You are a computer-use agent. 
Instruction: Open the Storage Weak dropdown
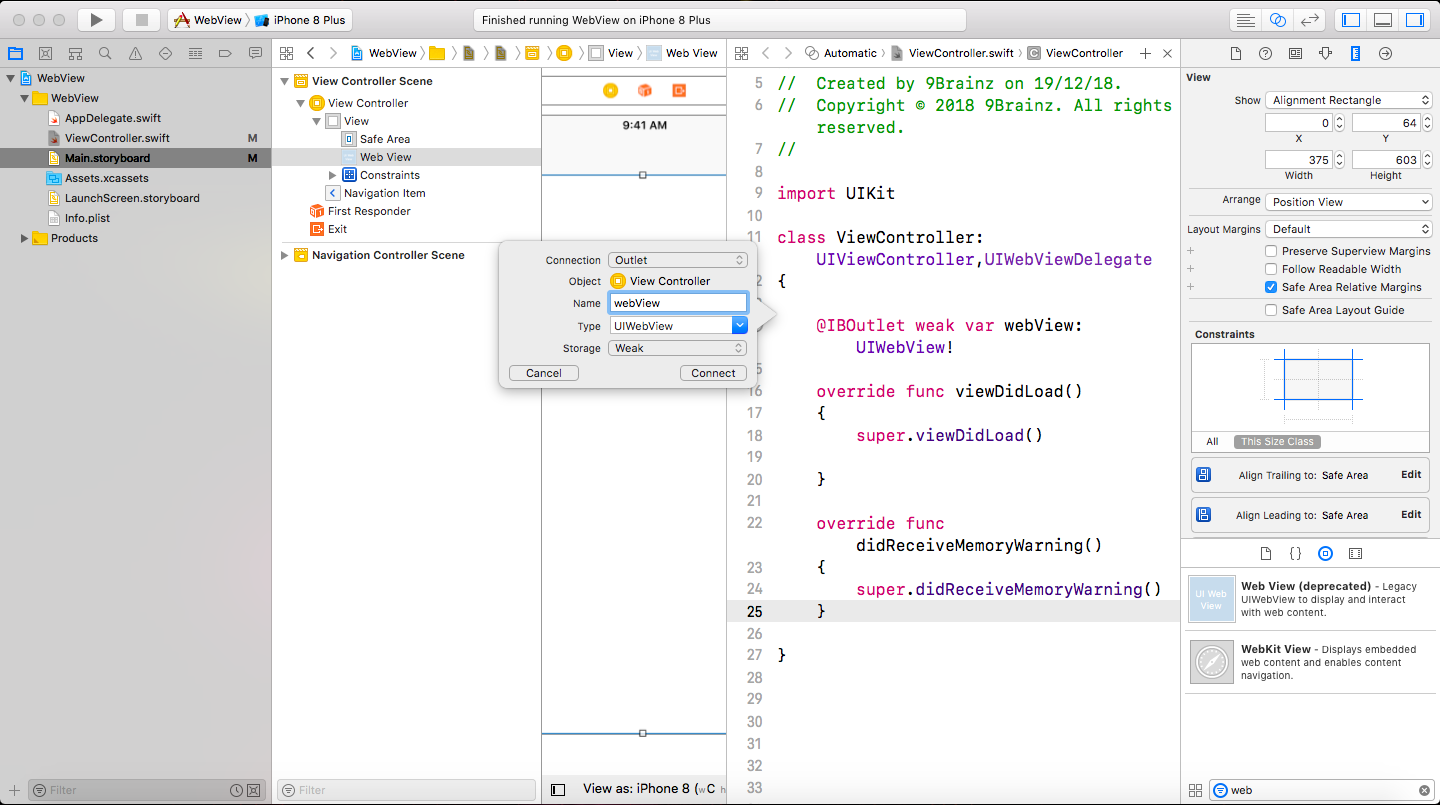click(x=678, y=348)
